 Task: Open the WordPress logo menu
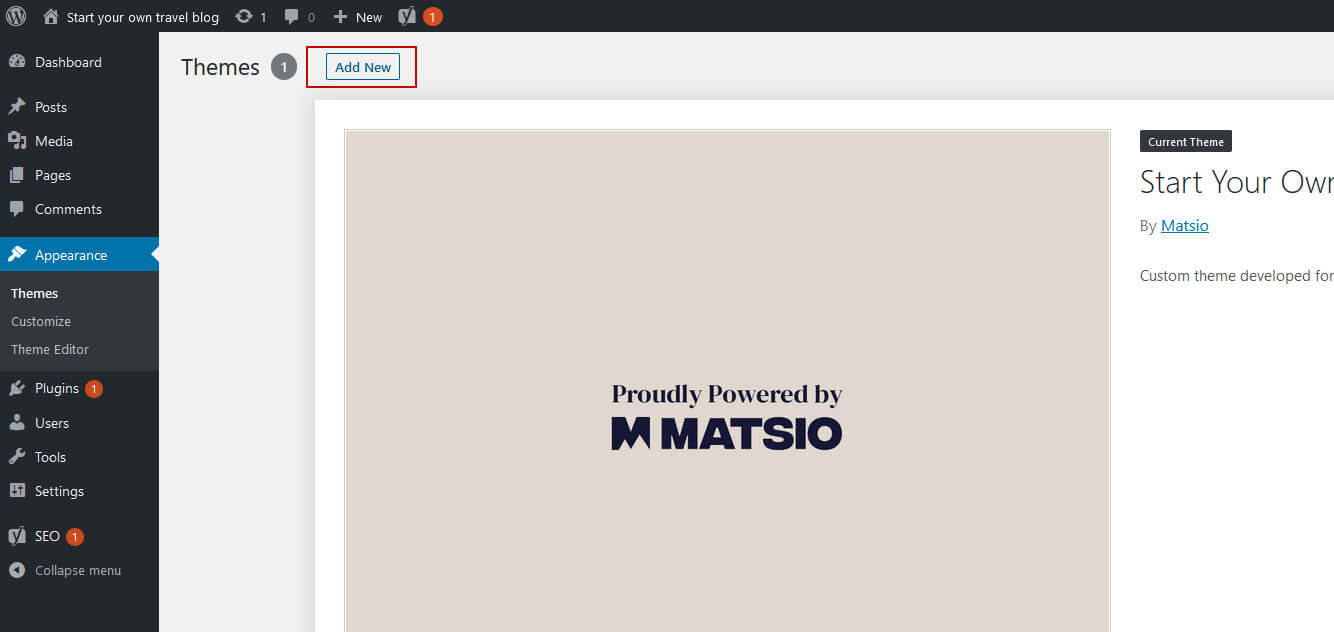16,16
